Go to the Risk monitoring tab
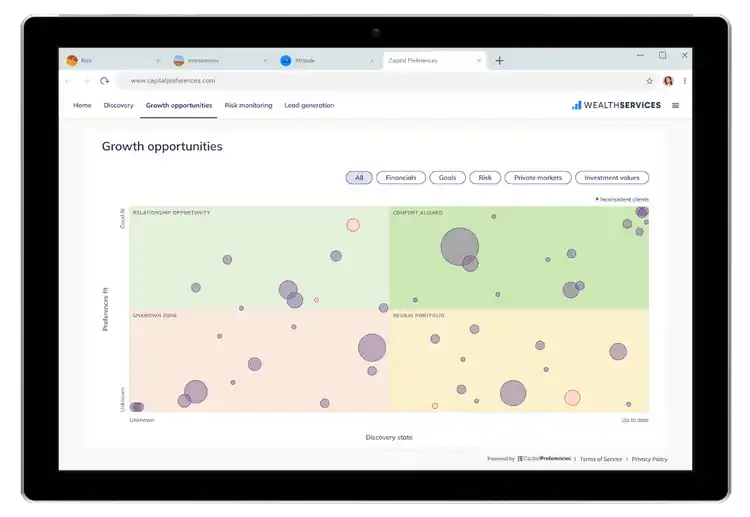Viewport: 750px width, 517px height. click(x=248, y=105)
